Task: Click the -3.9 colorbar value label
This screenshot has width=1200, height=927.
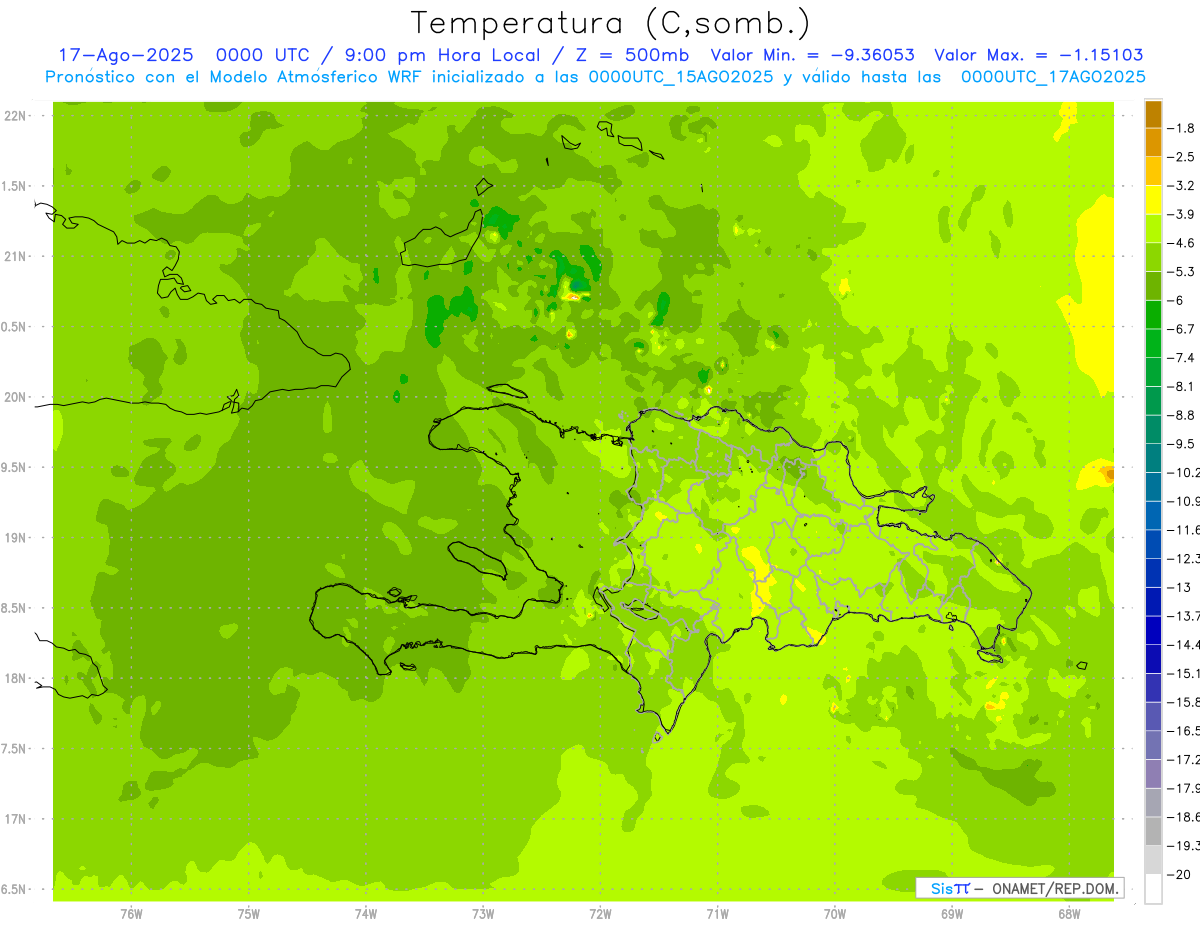Action: [x=1183, y=214]
